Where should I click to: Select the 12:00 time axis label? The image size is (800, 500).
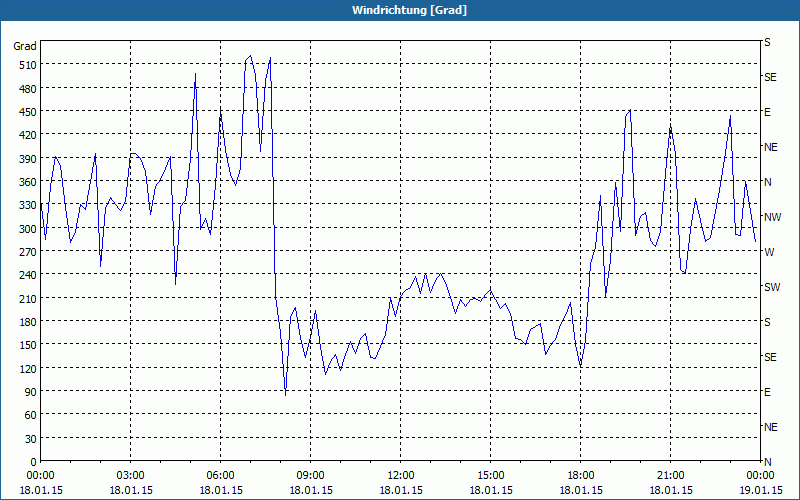[x=401, y=476]
